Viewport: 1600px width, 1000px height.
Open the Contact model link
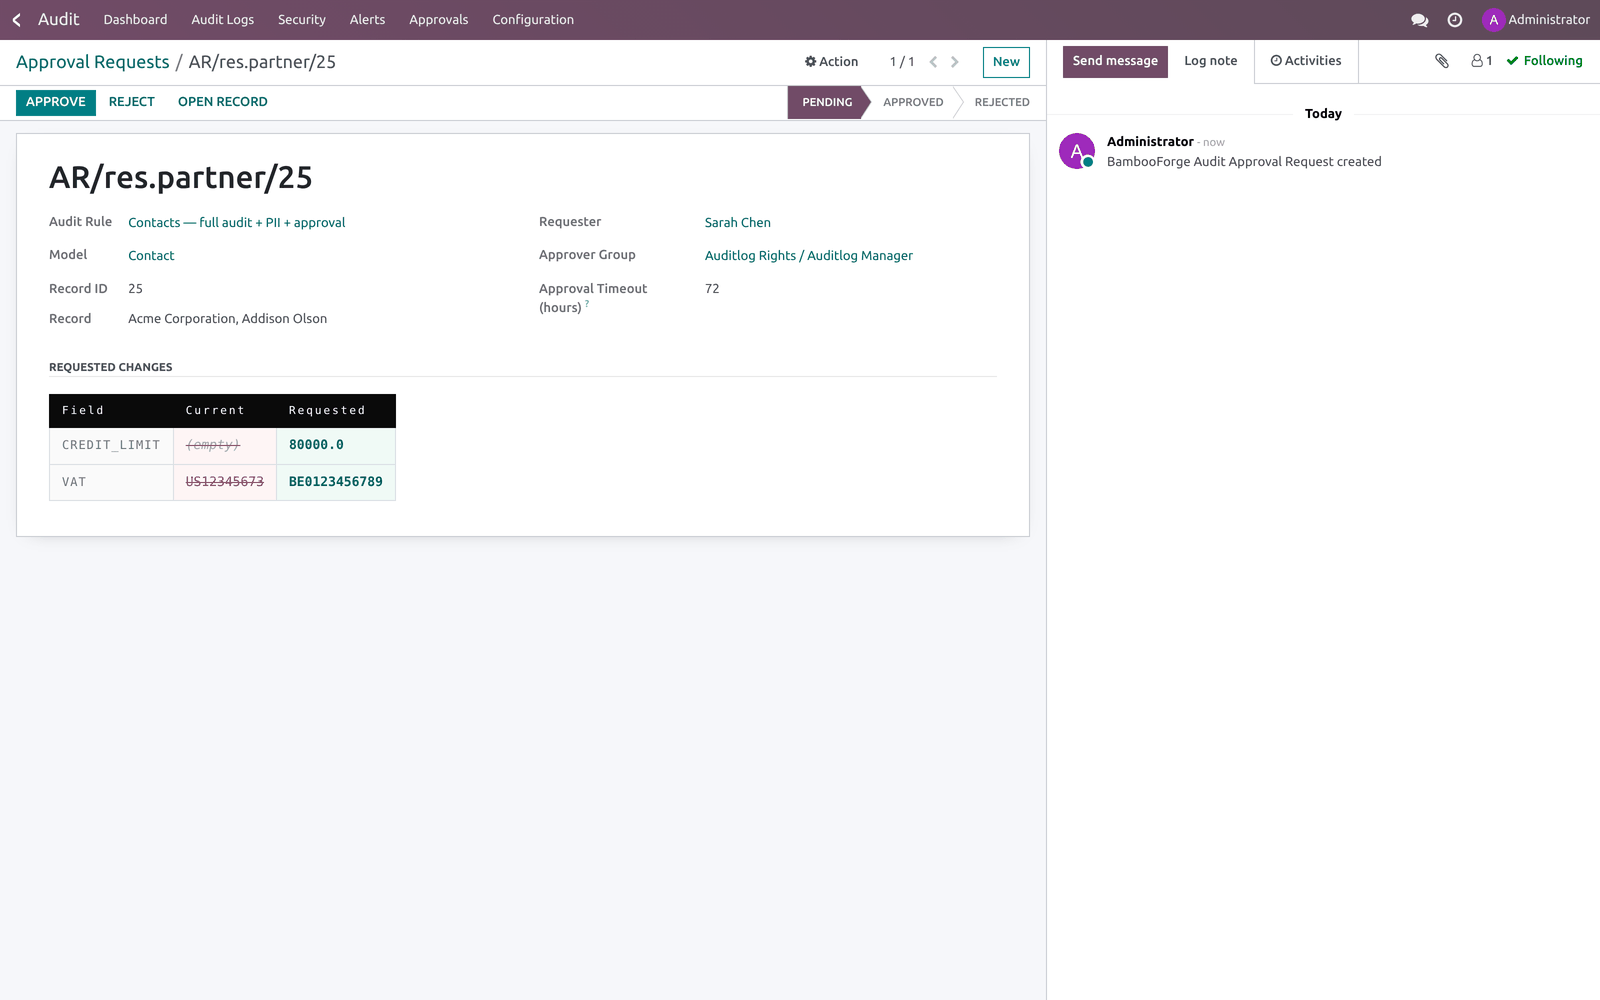point(151,256)
